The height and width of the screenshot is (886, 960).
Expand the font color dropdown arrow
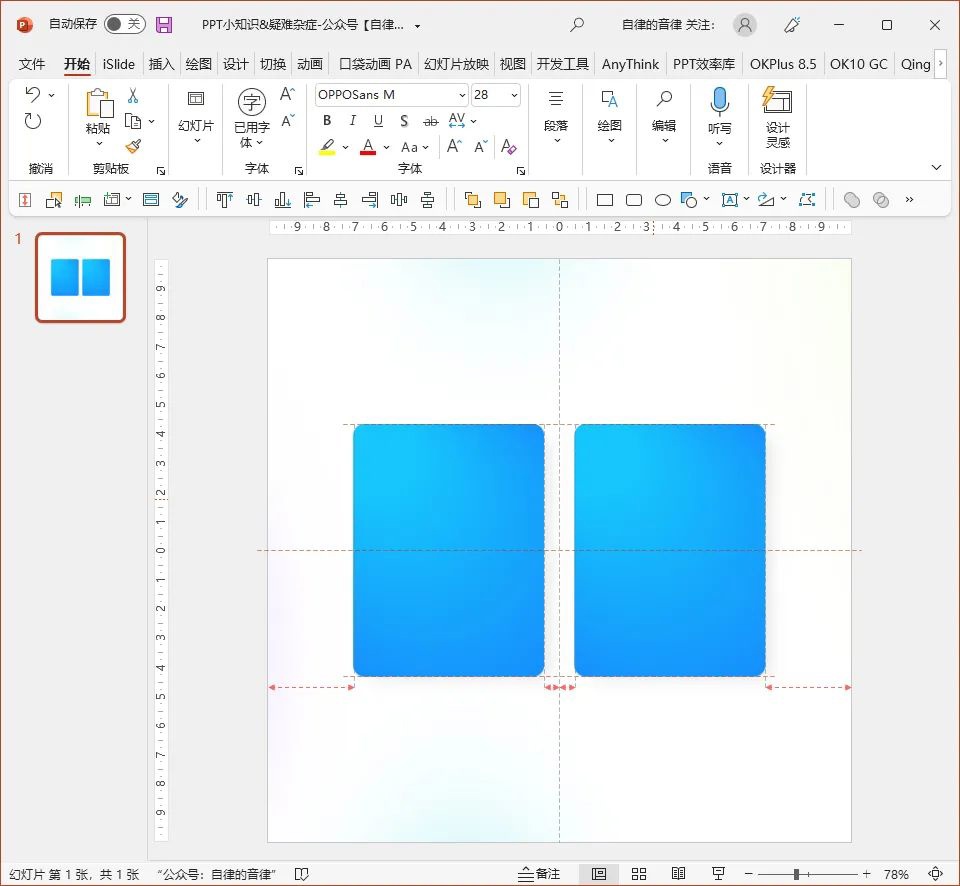click(387, 147)
